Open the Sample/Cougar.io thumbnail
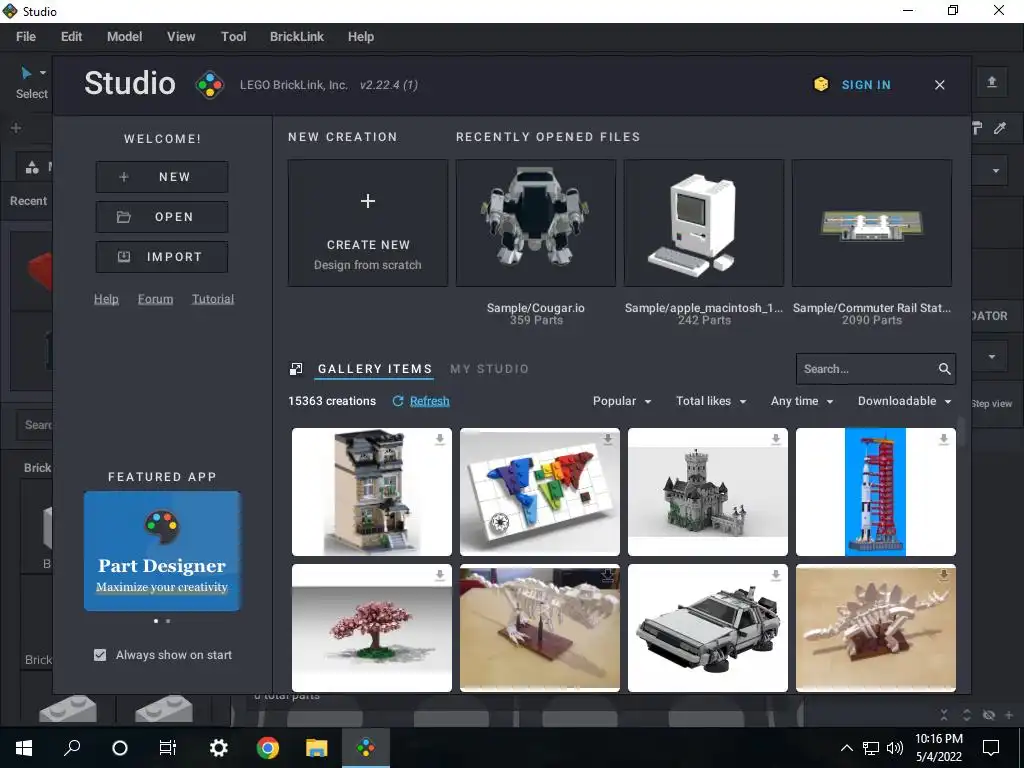1024x768 pixels. coord(536,223)
